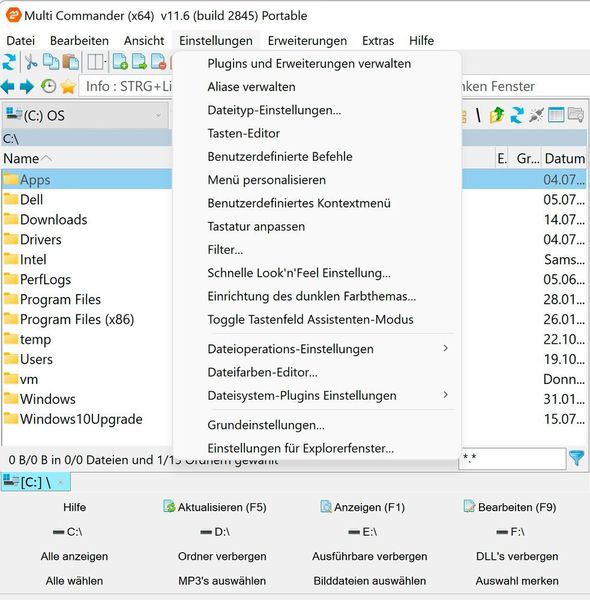Screen dimensions: 590x600
Task: Open the Datei menu
Action: [20, 41]
